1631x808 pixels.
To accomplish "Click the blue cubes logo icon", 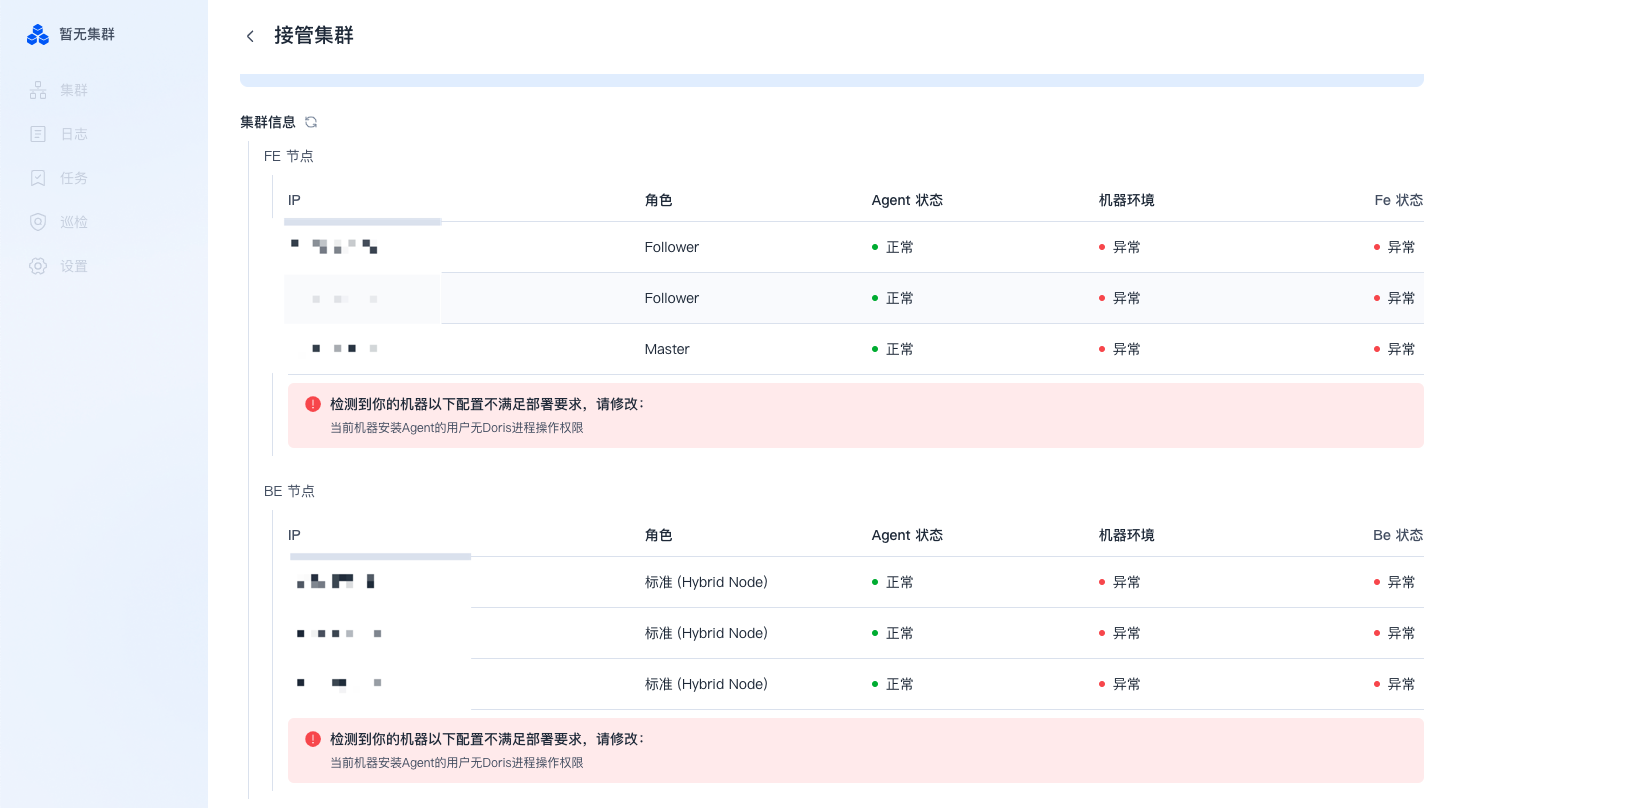I will [38, 35].
